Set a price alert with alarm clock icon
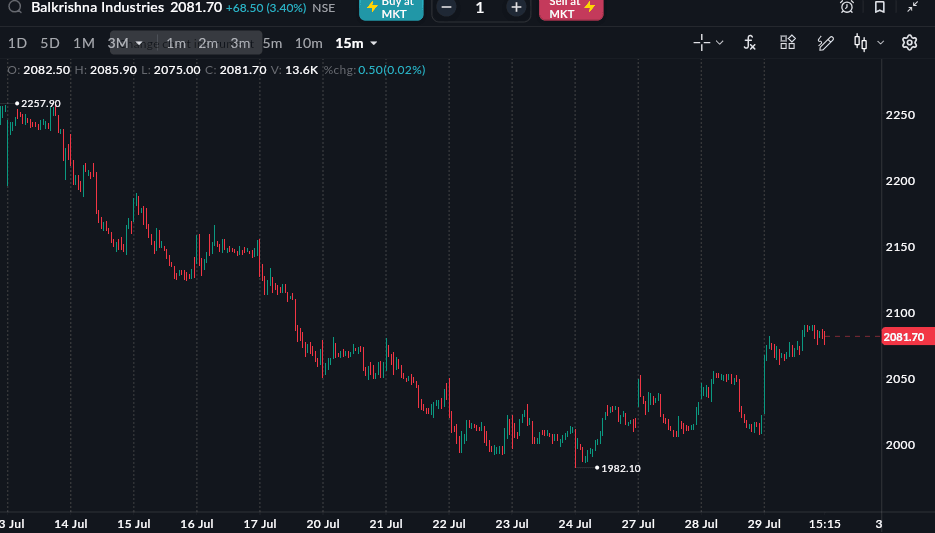This screenshot has height=533, width=935. (x=847, y=7)
